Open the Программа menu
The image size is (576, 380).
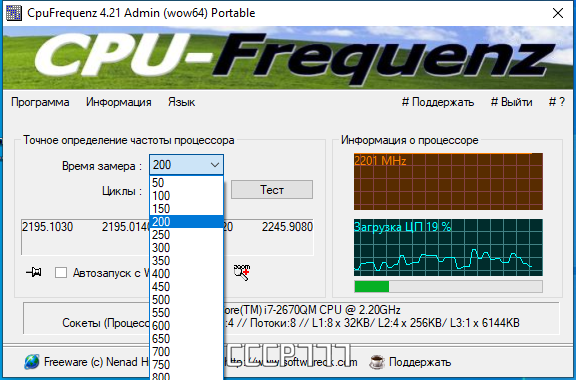pos(40,102)
